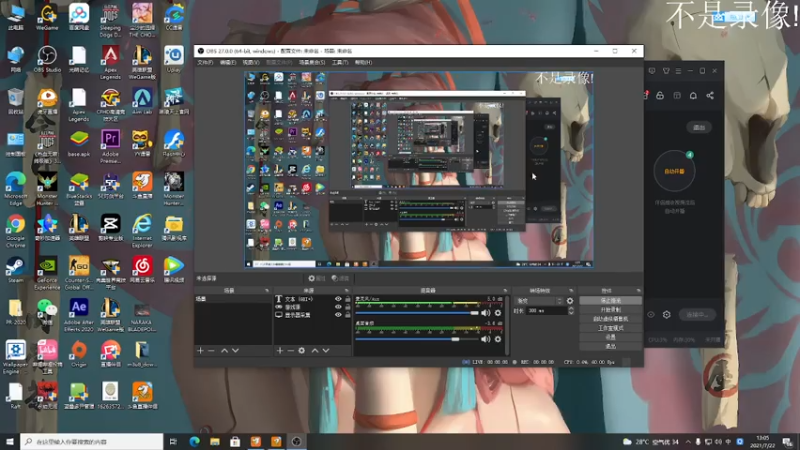Toggle visibility of the second source row
Image resolution: width=800 pixels, height=450 pixels.
(x=338, y=307)
